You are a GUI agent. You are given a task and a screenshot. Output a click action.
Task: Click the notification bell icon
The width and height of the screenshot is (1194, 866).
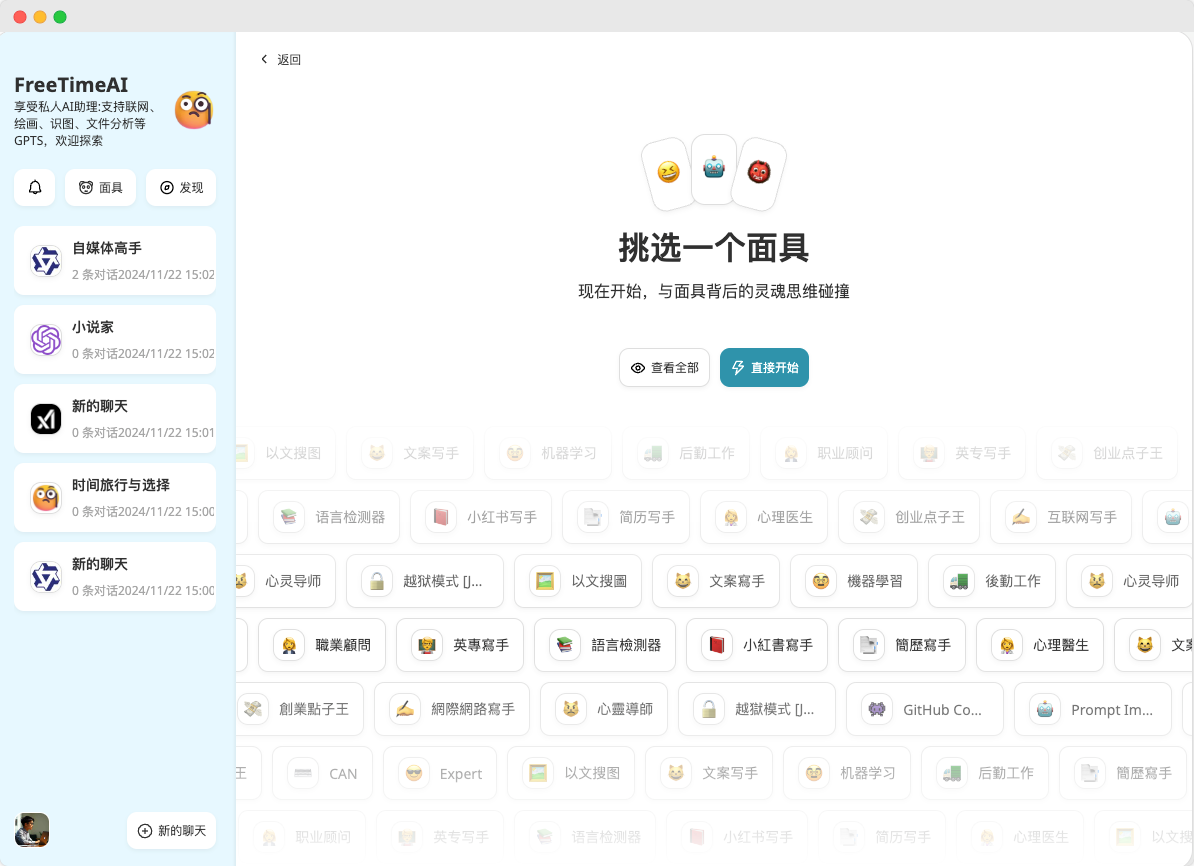(x=35, y=188)
